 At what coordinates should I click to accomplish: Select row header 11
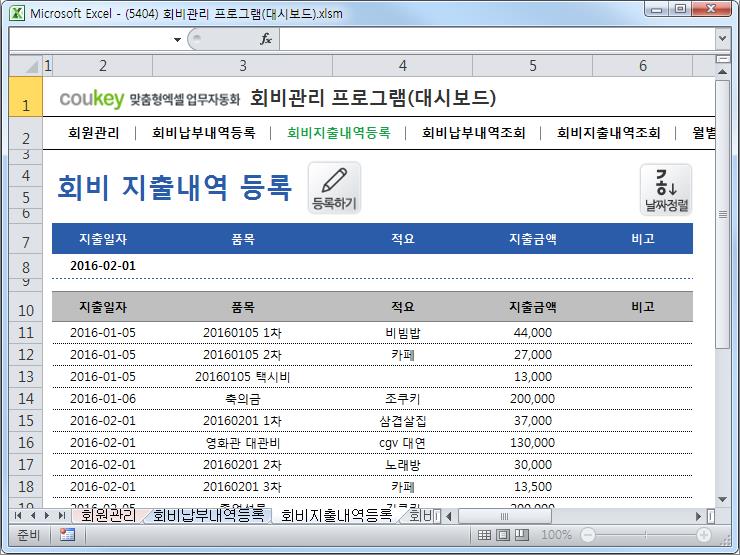pos(26,333)
